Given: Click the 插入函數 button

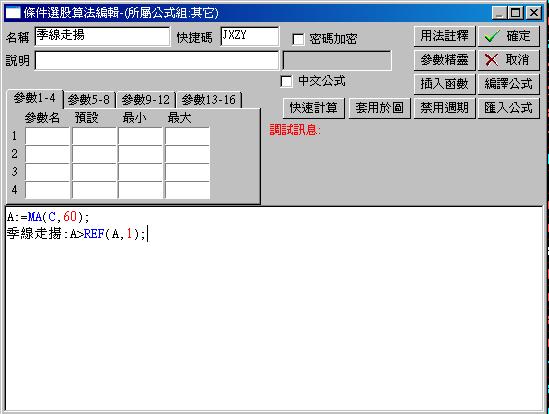Looking at the screenshot, I should click(x=444, y=84).
